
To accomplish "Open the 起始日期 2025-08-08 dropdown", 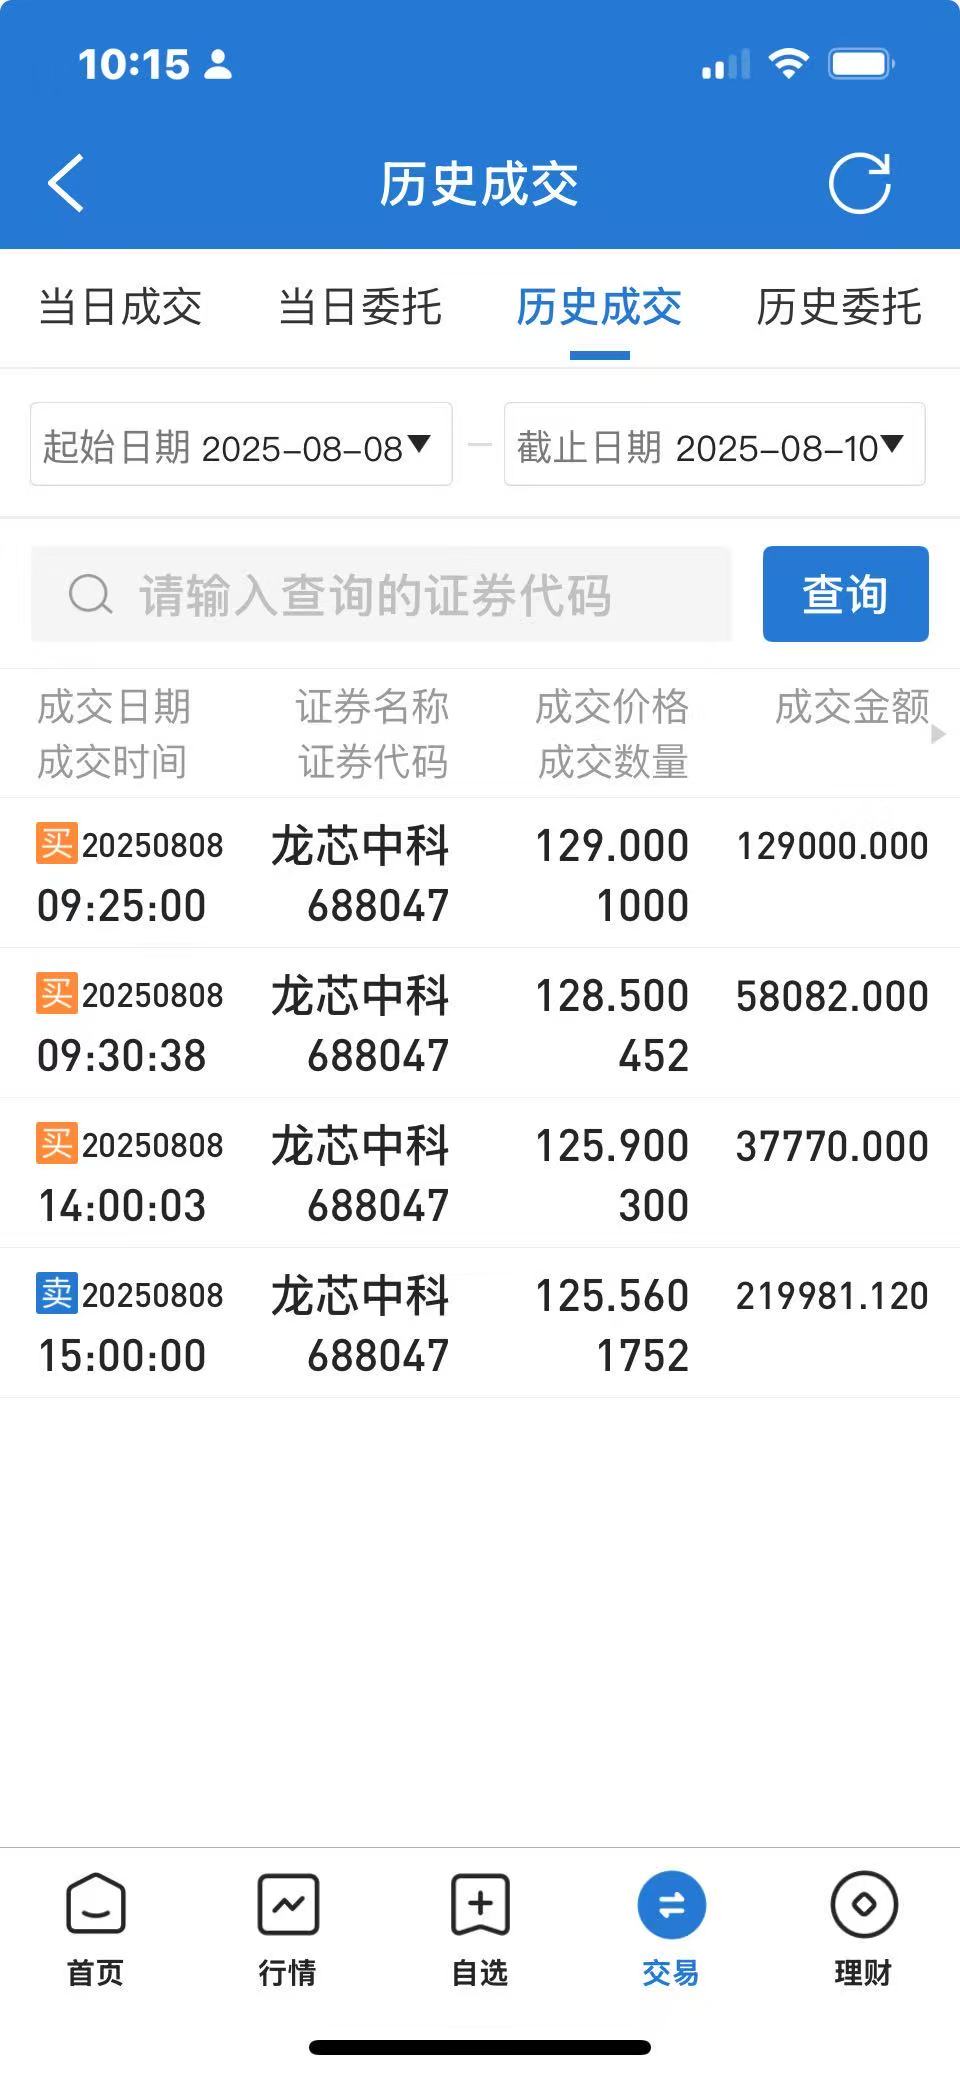I will (241, 444).
